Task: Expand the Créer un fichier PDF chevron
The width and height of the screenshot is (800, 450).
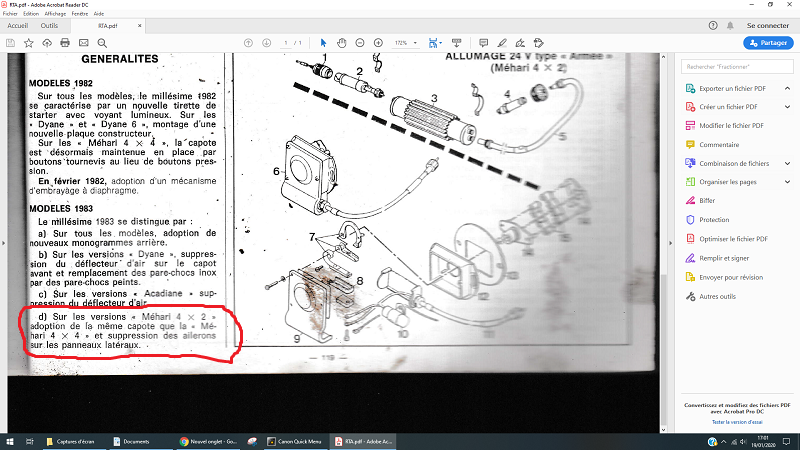Action: click(787, 107)
